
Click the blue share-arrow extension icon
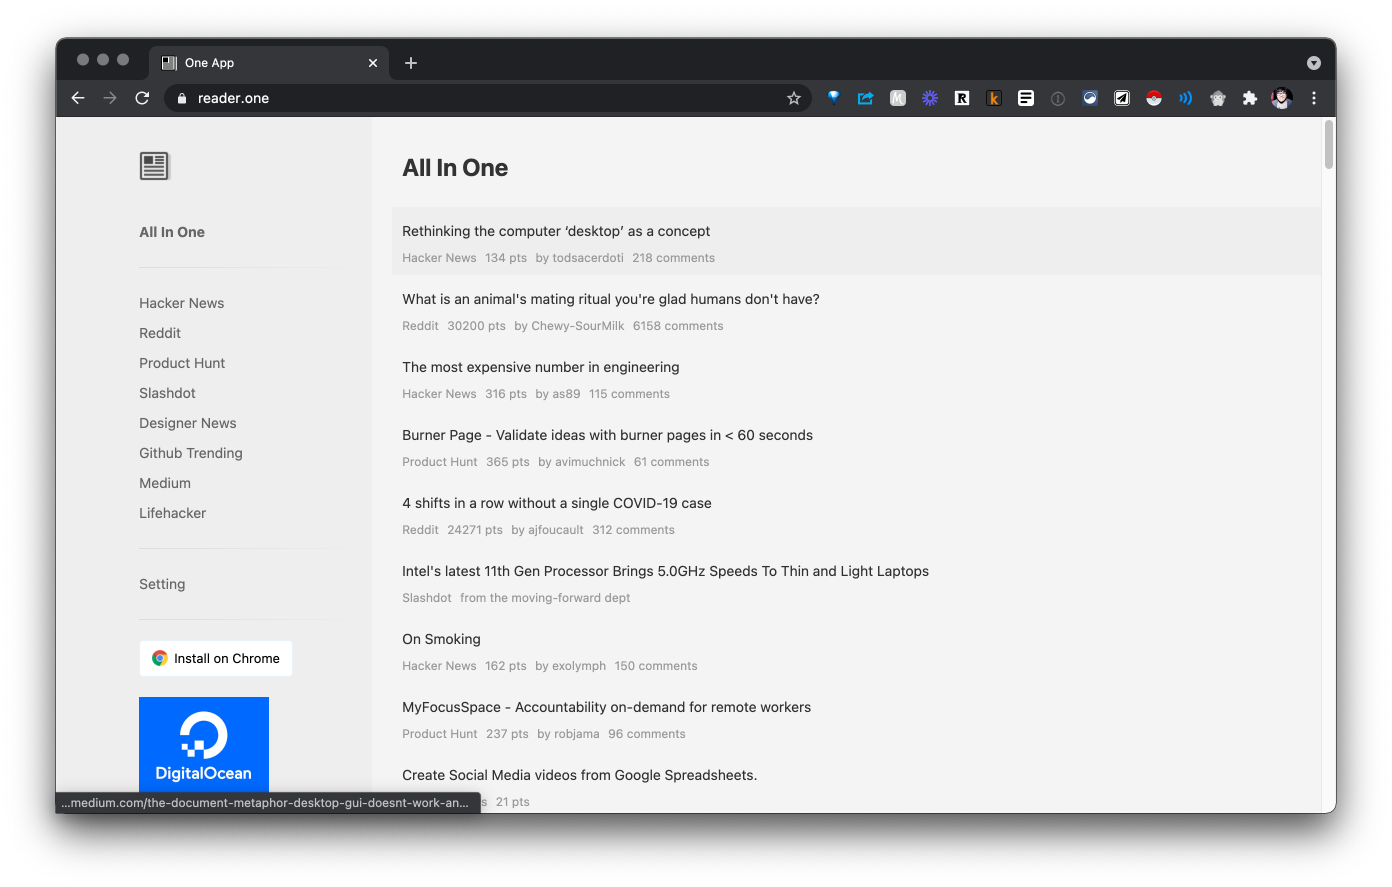(x=865, y=98)
